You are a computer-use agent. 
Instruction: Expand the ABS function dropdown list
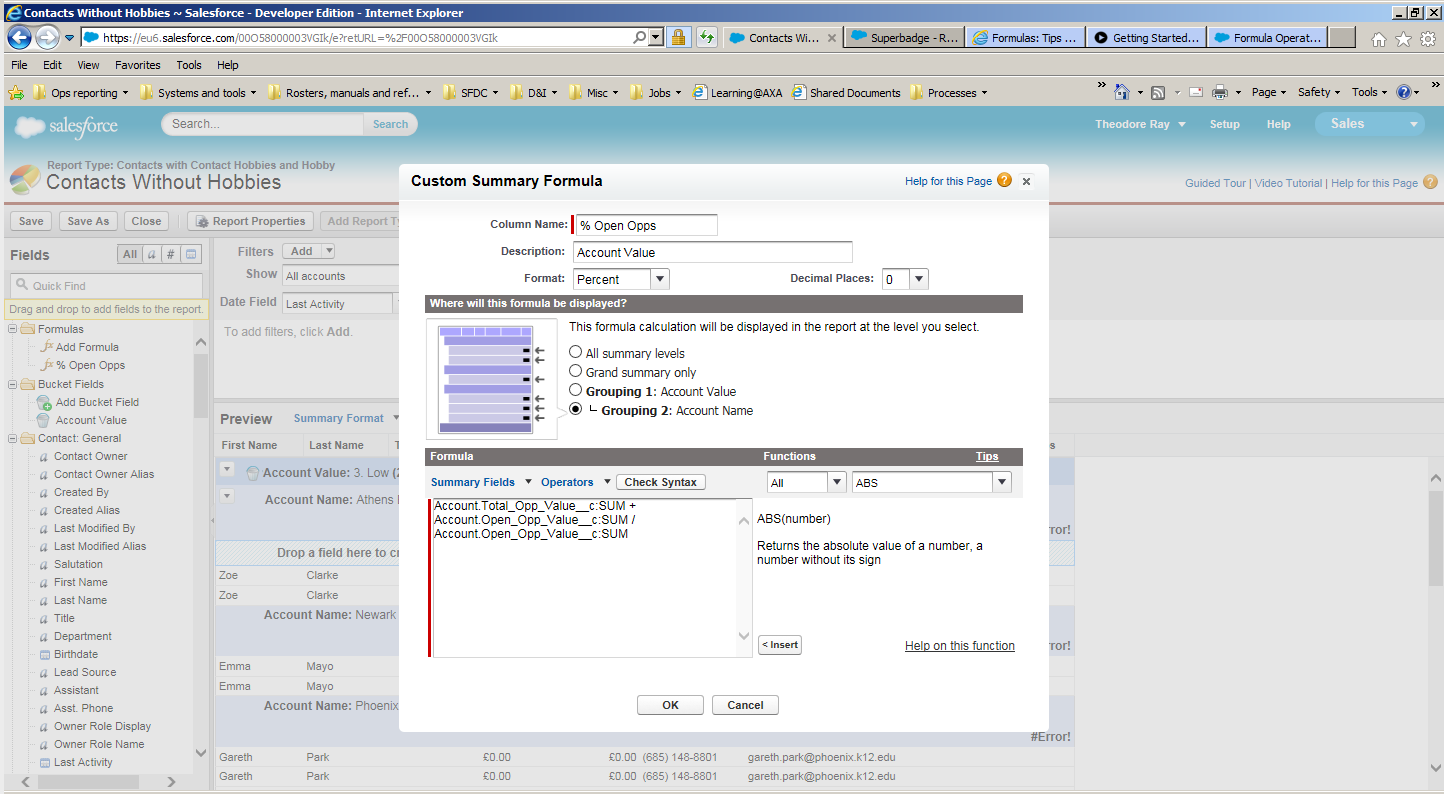tap(1001, 482)
